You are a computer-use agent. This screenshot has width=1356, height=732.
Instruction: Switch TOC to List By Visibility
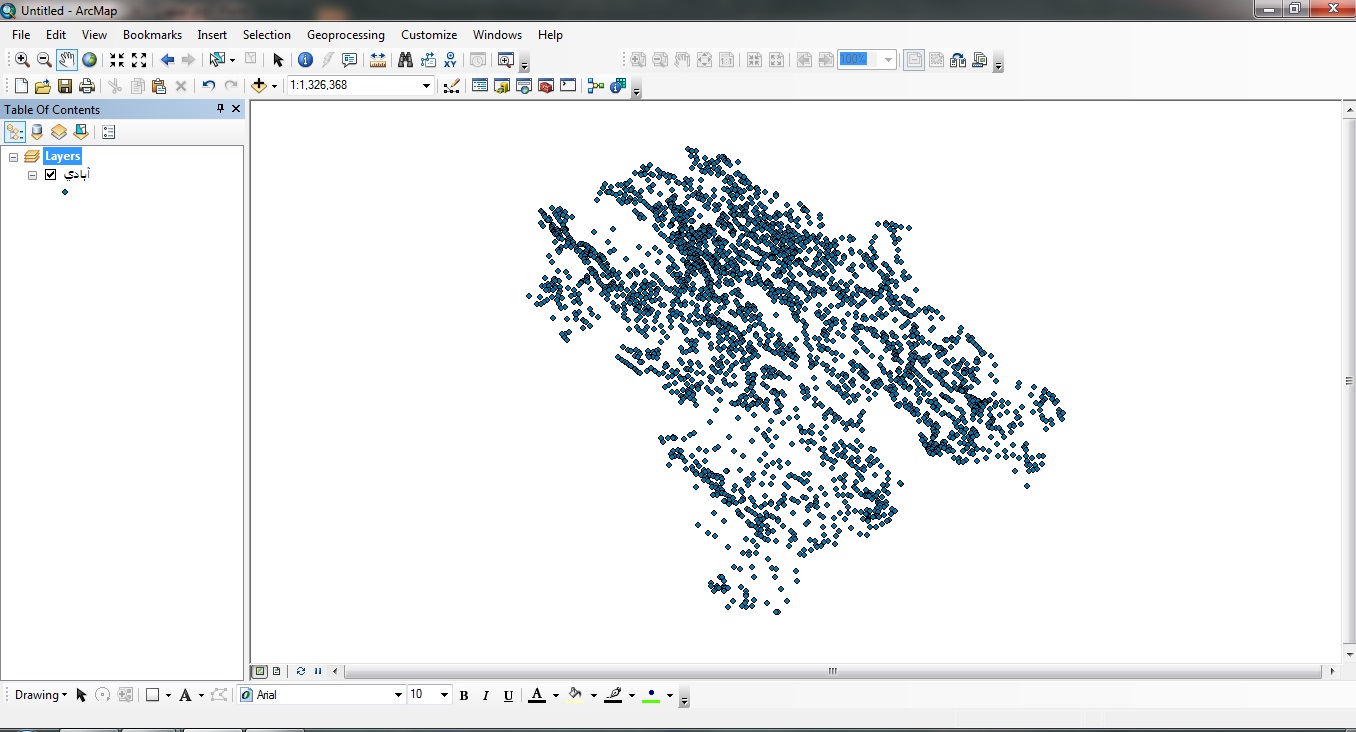(x=59, y=132)
